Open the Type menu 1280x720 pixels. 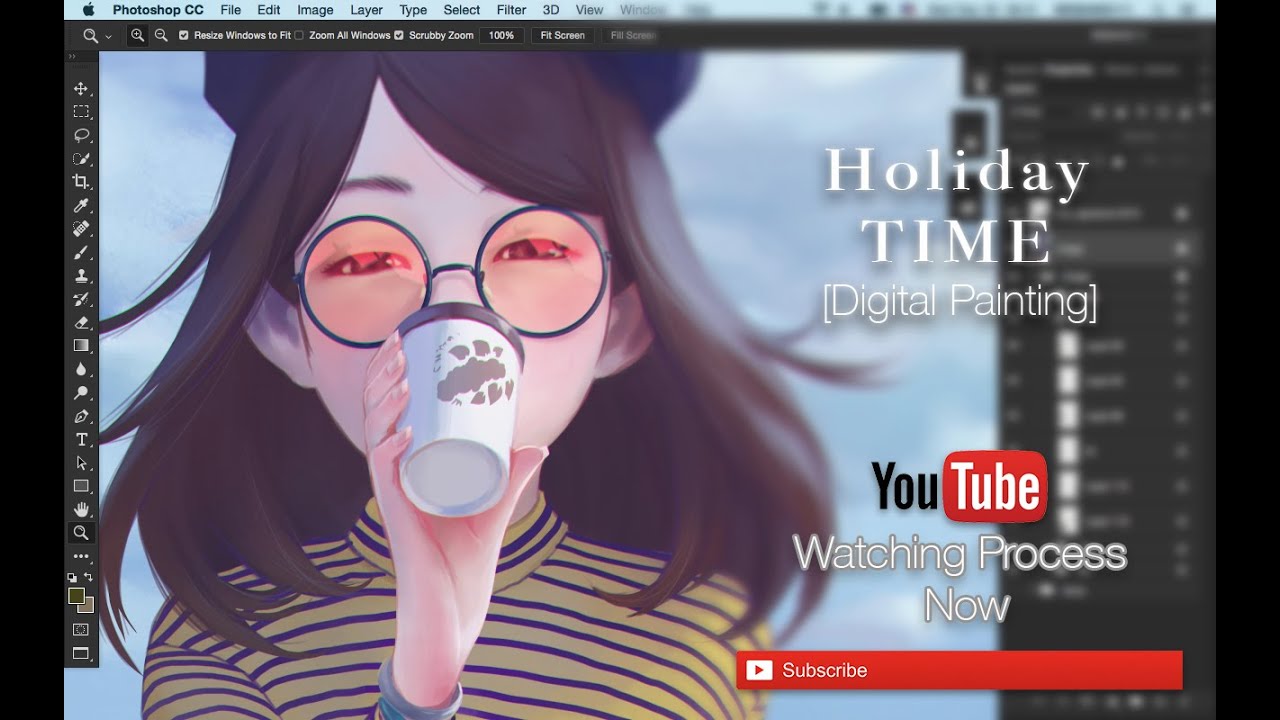(x=413, y=10)
